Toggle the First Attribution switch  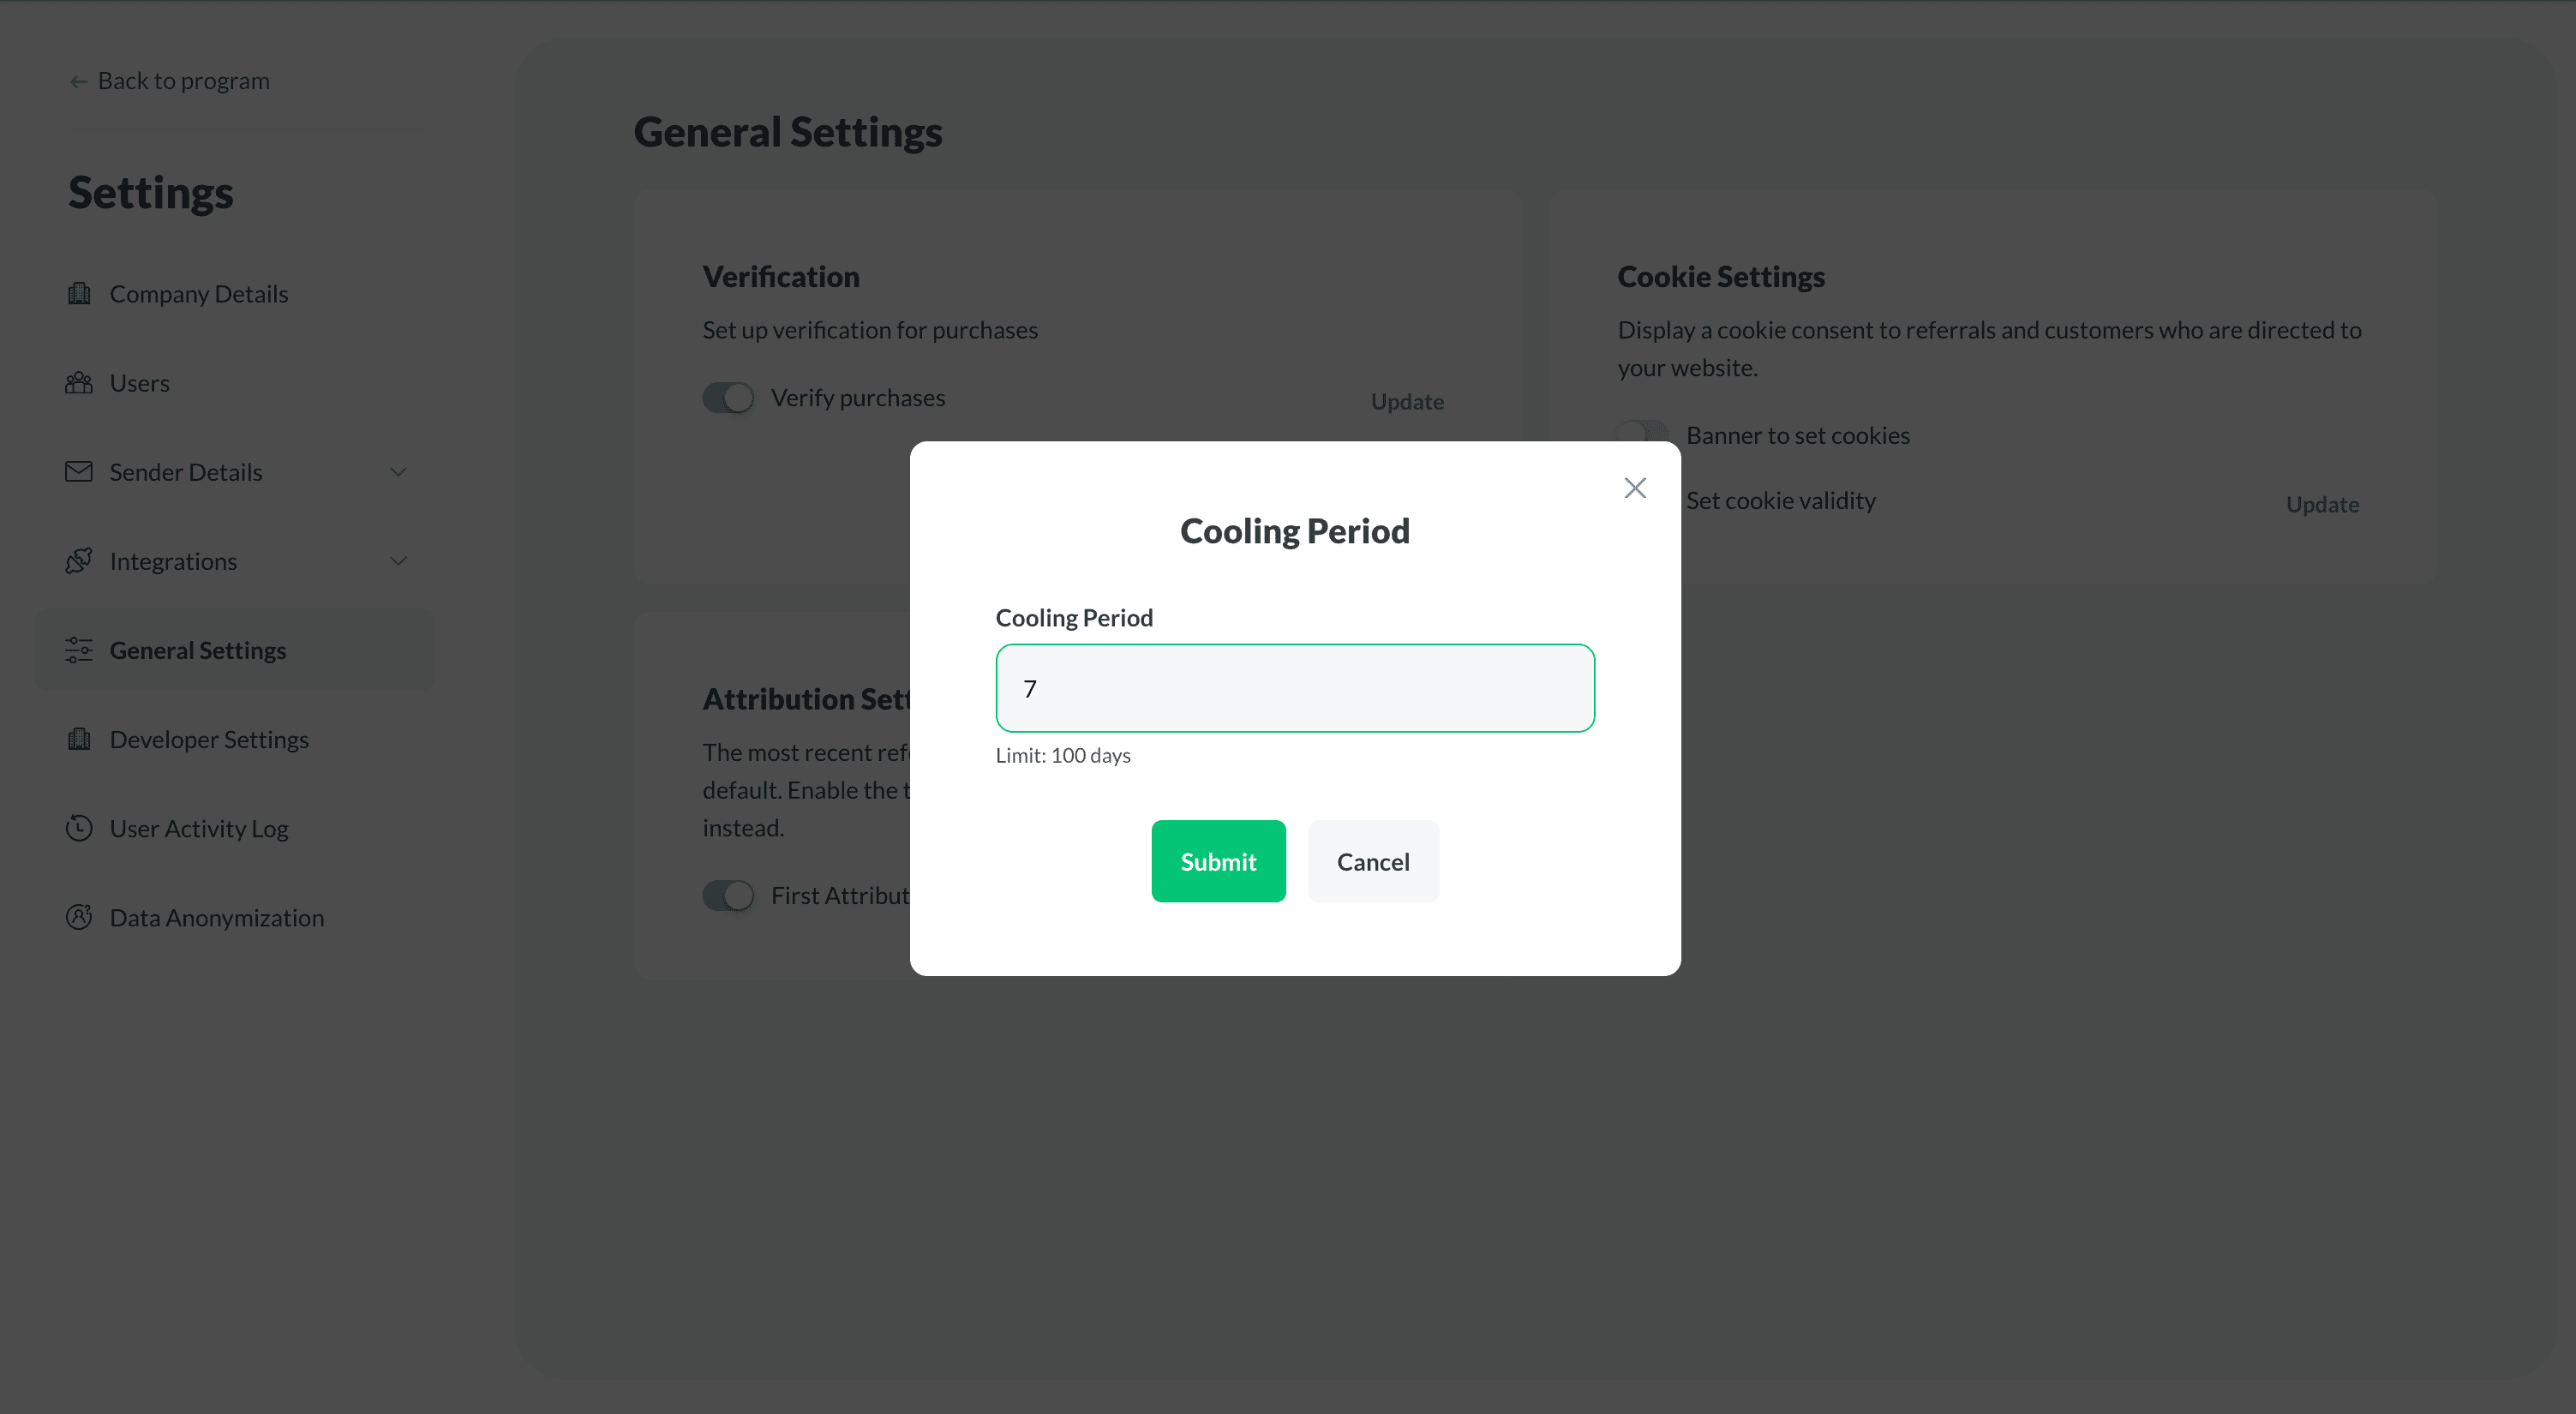(x=728, y=896)
